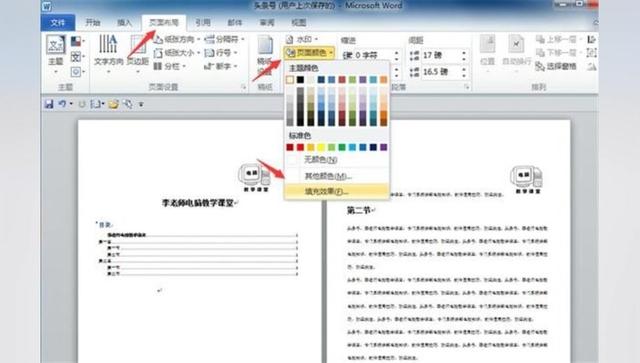Click the 第二节 heading in document
This screenshot has height=363, width=640.
pos(359,210)
